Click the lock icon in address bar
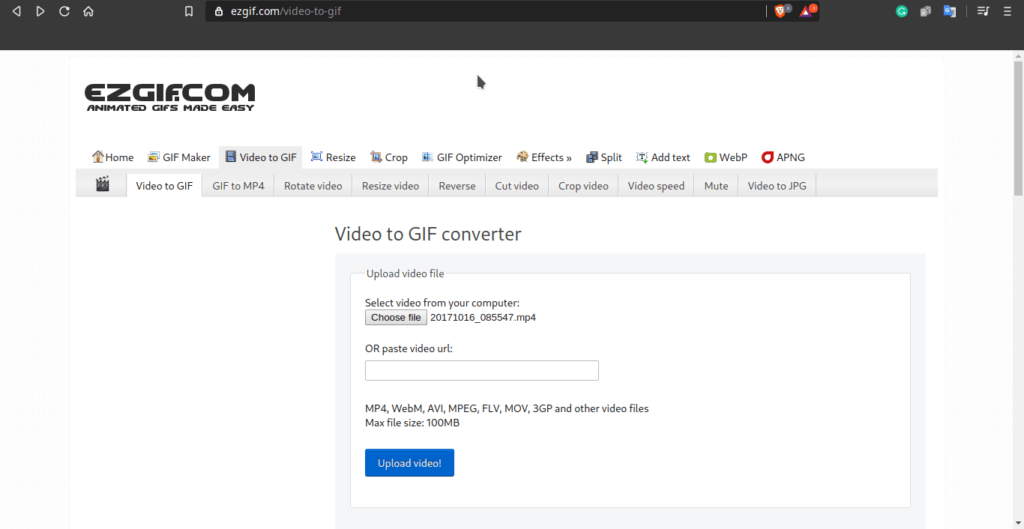 click(219, 11)
